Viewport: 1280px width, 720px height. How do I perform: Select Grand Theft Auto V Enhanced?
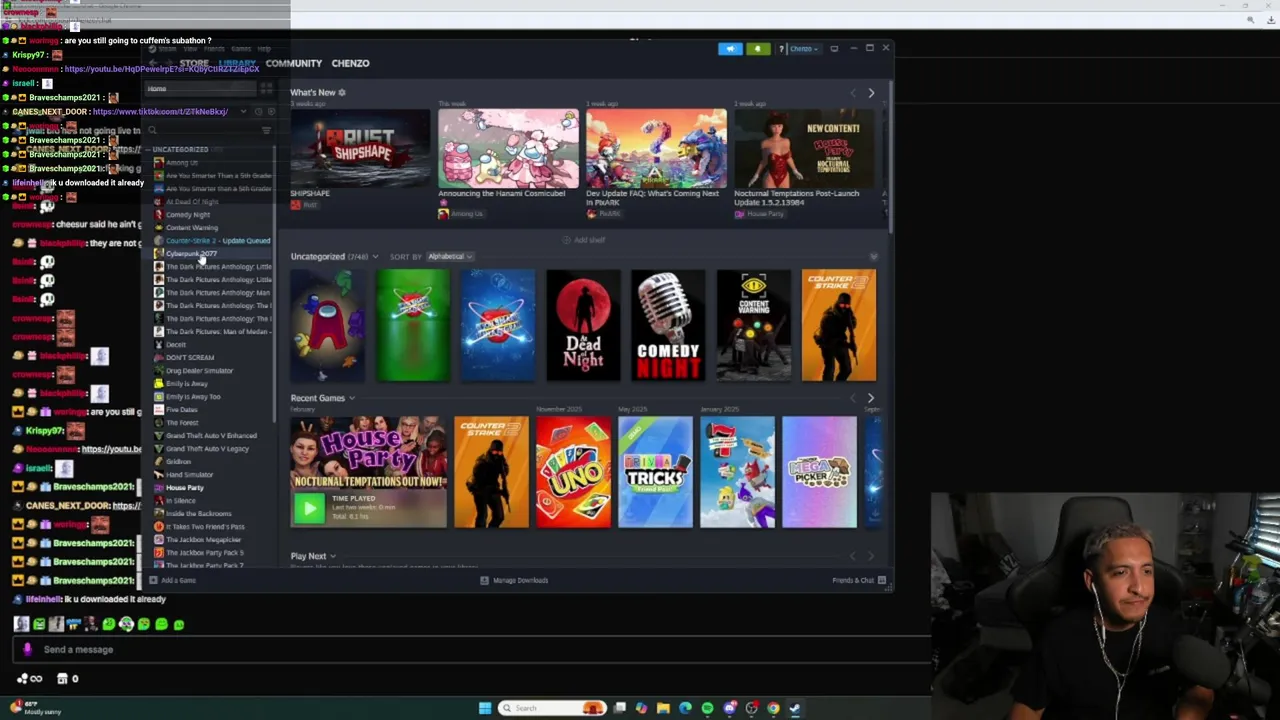(211, 436)
